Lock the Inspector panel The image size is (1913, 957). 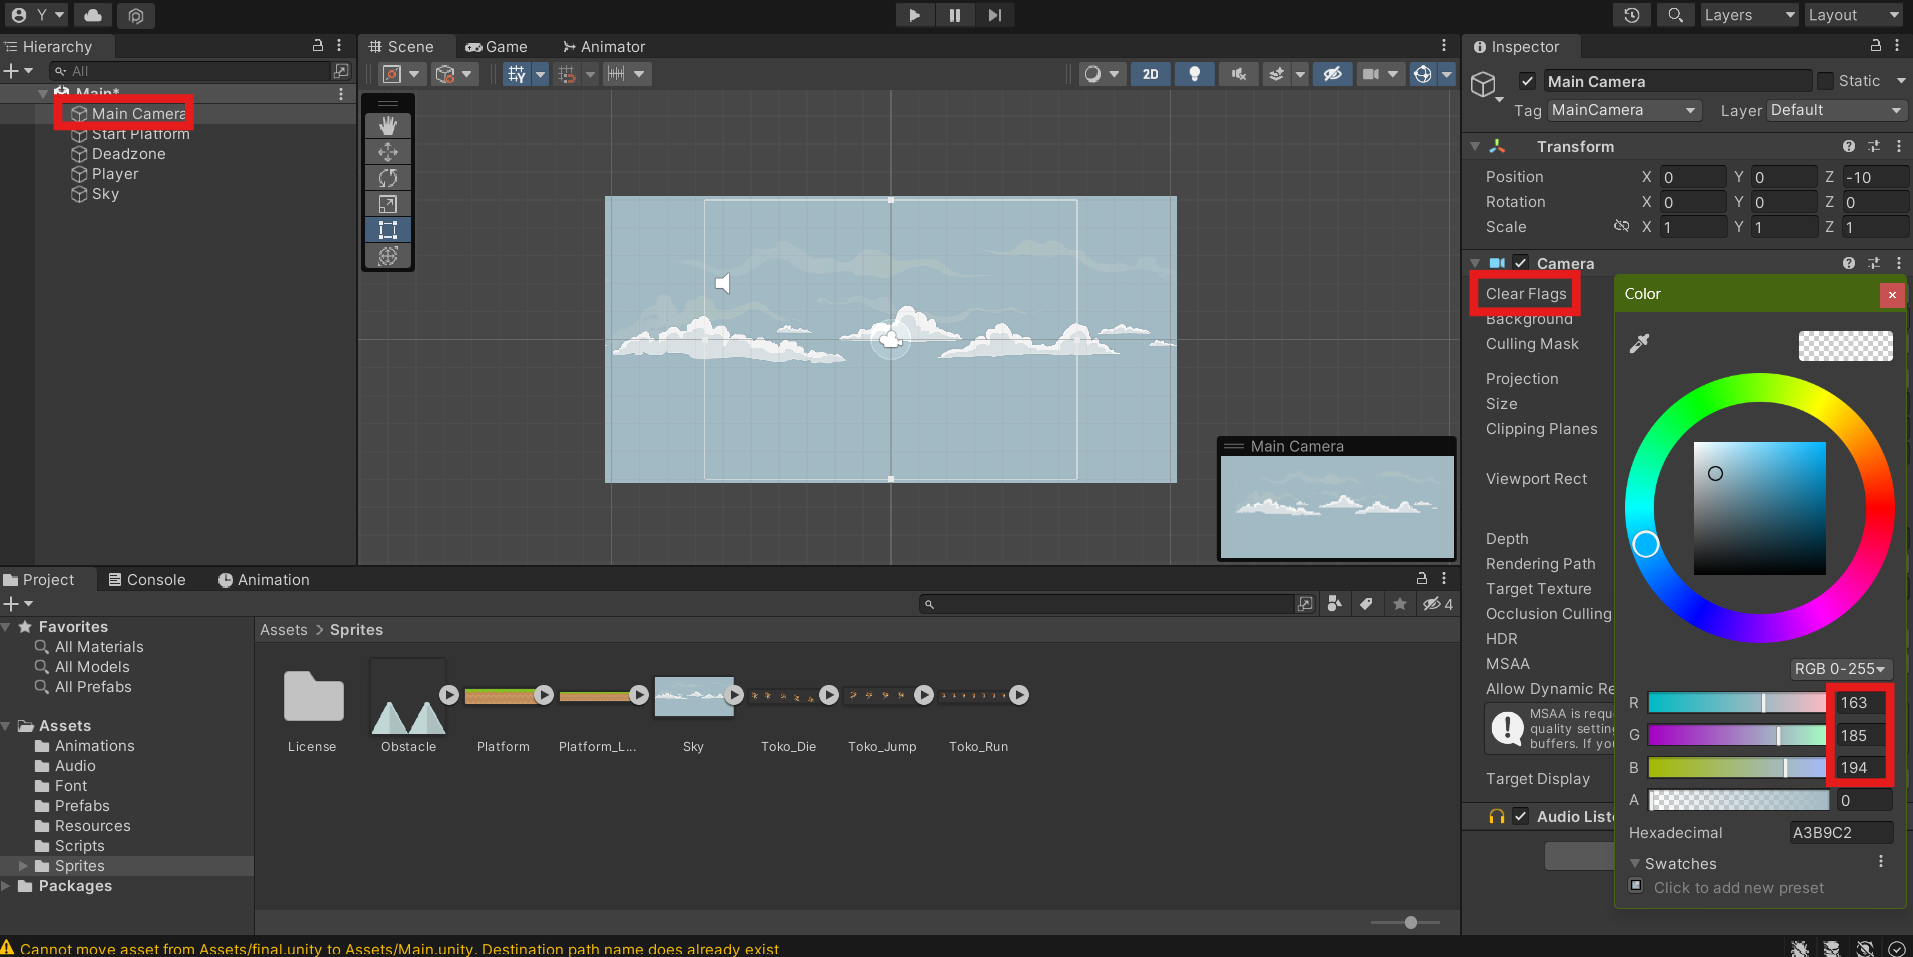[1876, 46]
